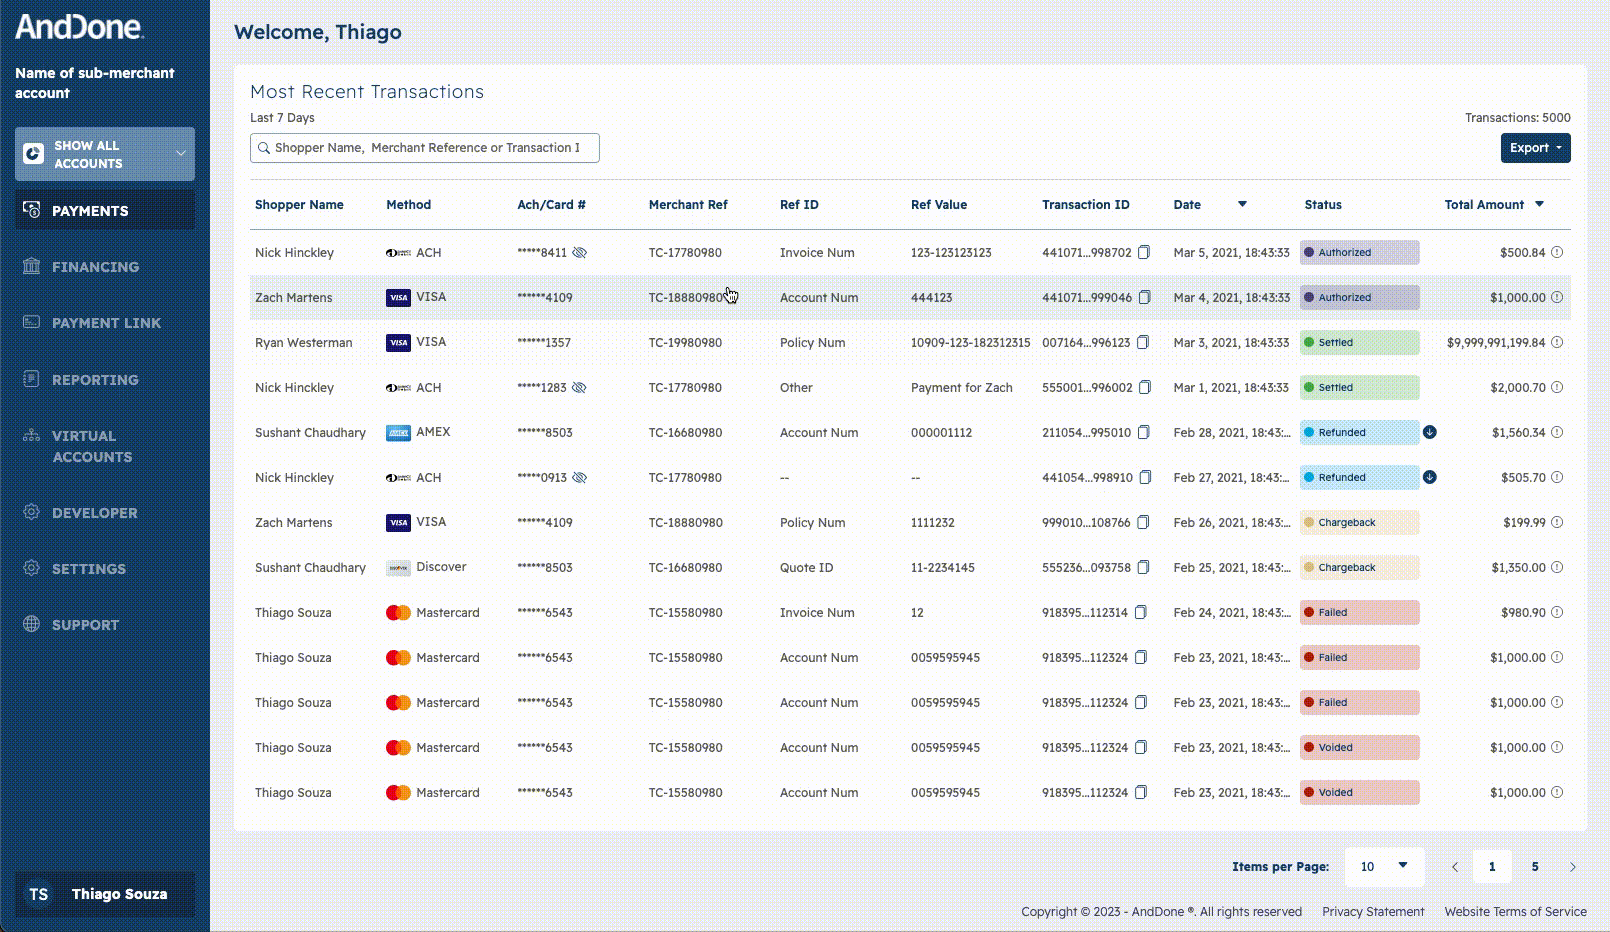Click info icon beside $199.99 amount
Image resolution: width=1610 pixels, height=932 pixels.
[1557, 523]
